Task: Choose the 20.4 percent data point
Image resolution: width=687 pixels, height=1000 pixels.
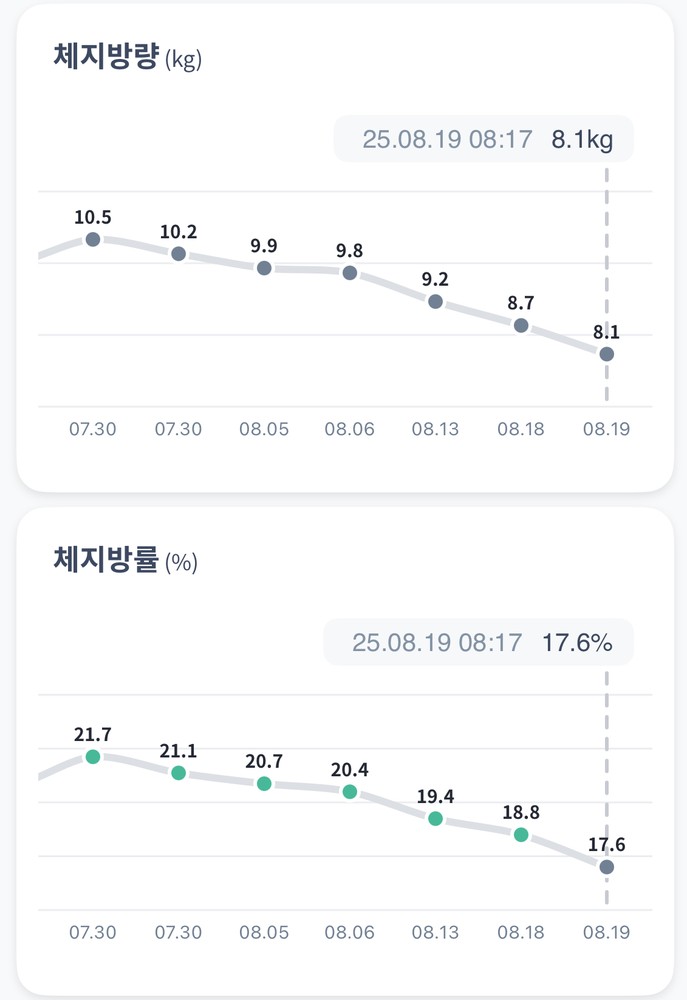Action: tap(350, 792)
